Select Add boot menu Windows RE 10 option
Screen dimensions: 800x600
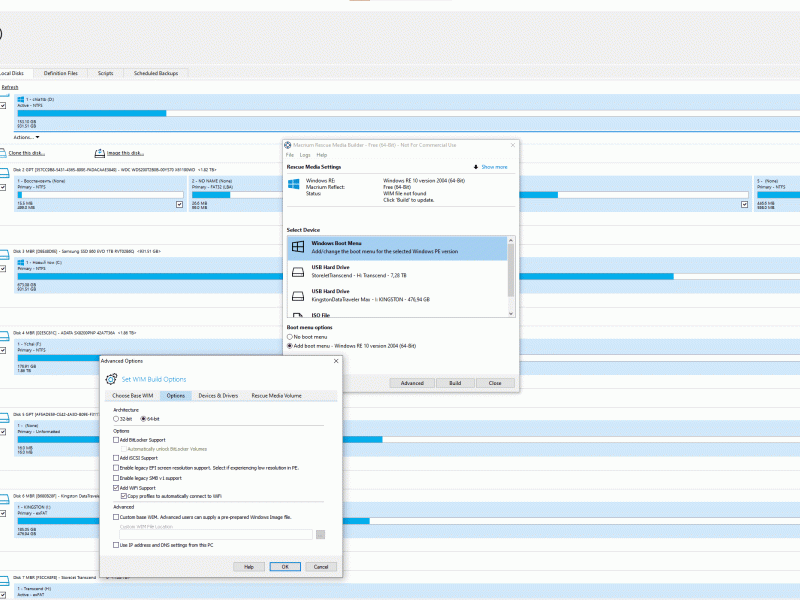tap(290, 346)
